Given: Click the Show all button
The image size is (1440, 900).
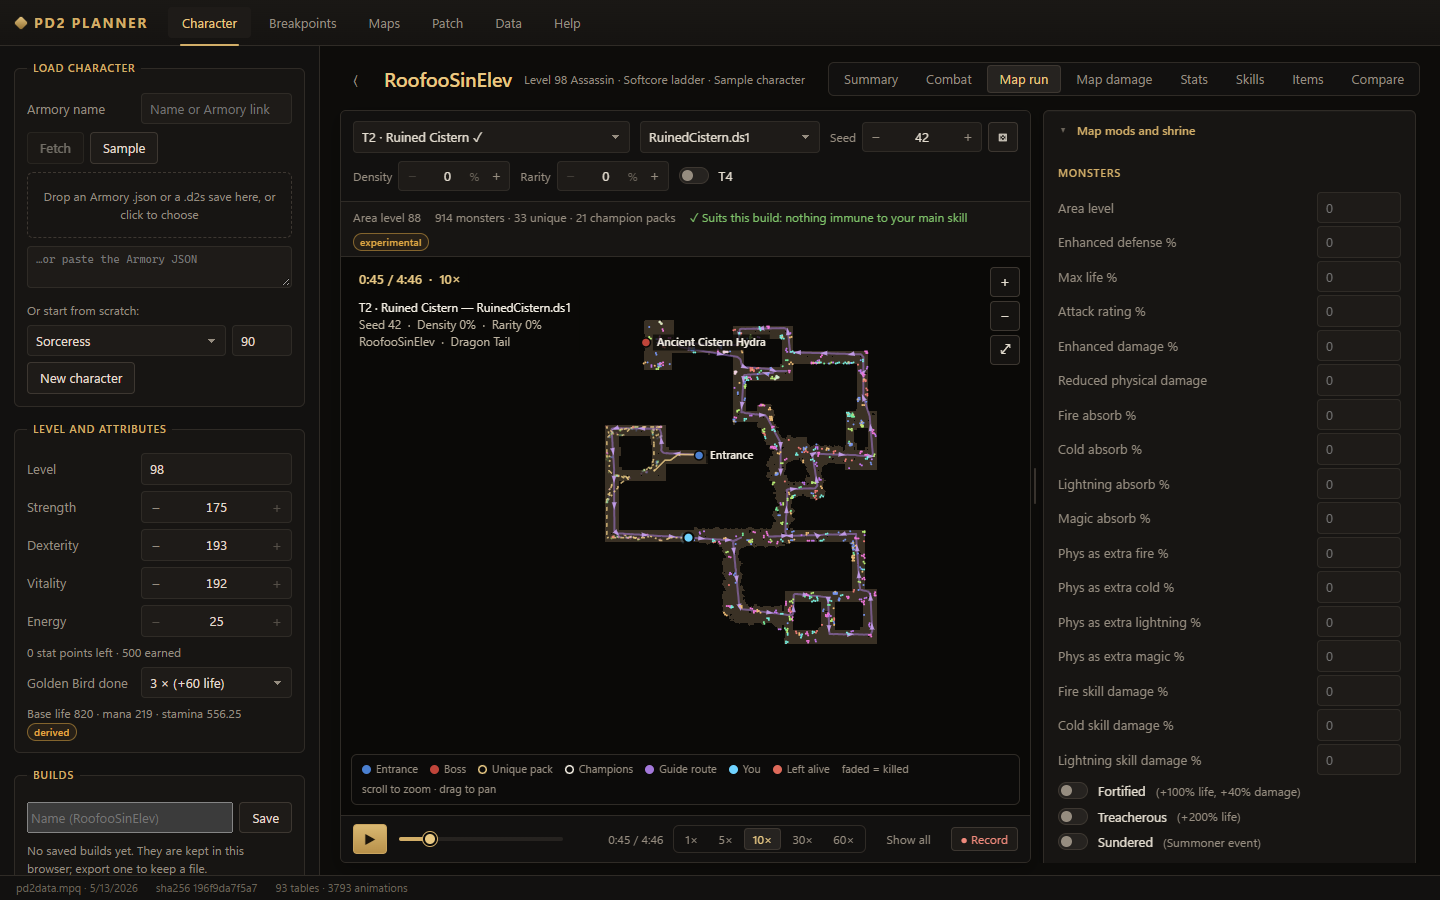Looking at the screenshot, I should (x=908, y=840).
